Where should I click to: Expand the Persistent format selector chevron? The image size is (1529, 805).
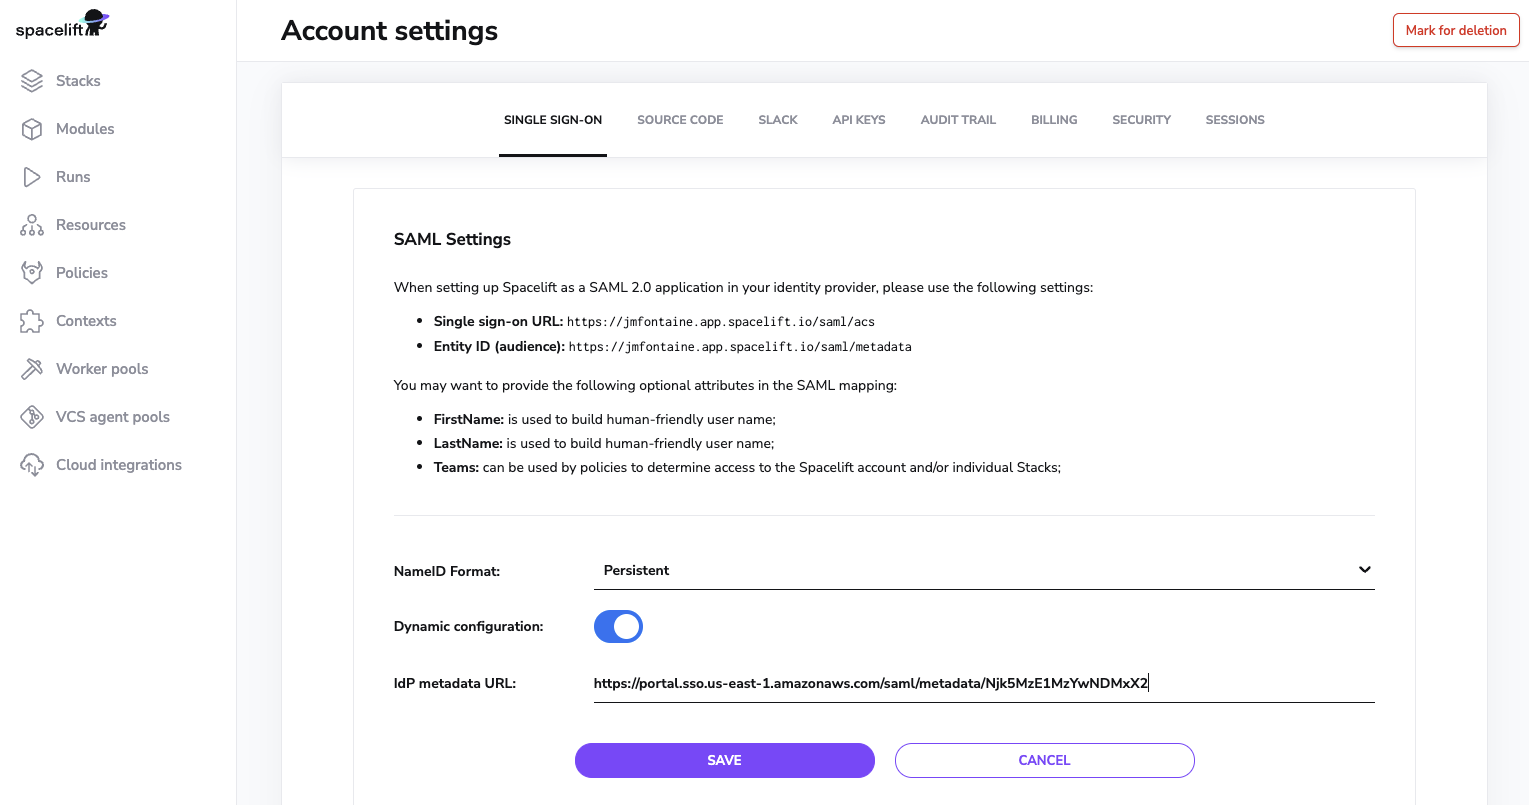pyautogui.click(x=1364, y=569)
